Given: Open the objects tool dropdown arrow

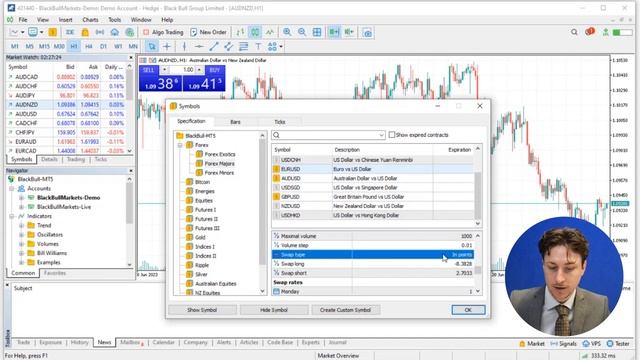Looking at the screenshot, I should (x=281, y=47).
